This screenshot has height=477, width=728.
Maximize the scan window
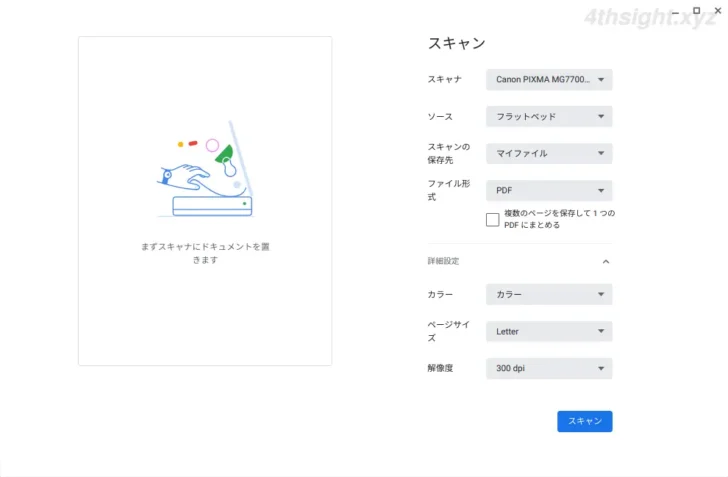pyautogui.click(x=696, y=10)
